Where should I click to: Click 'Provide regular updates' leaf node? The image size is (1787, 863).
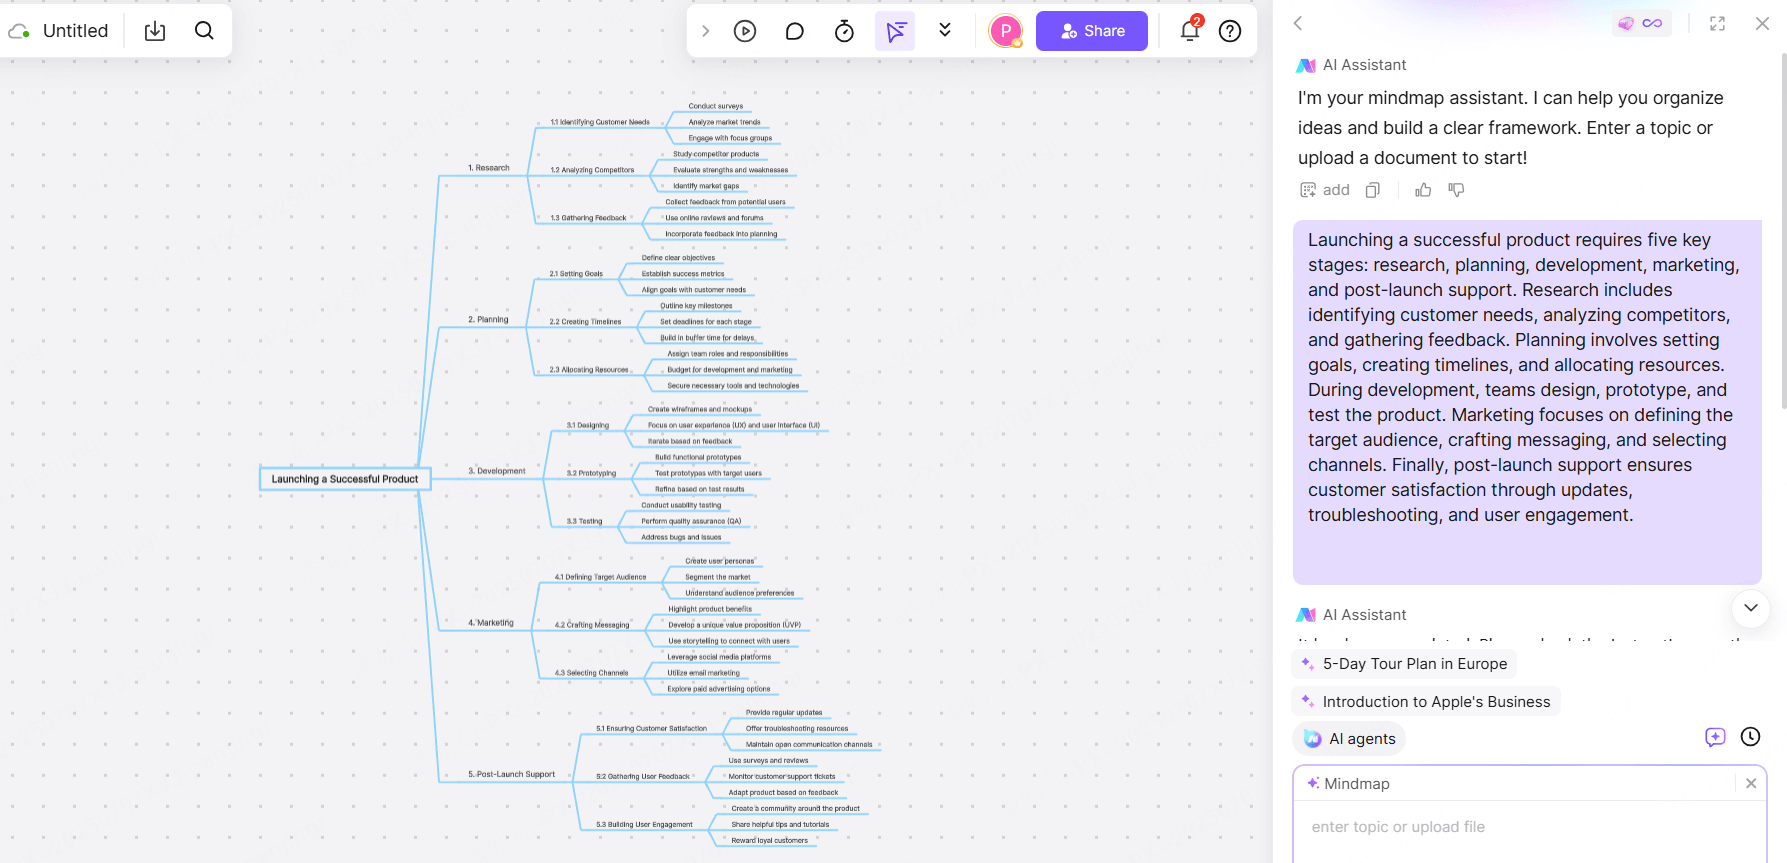click(x=784, y=713)
